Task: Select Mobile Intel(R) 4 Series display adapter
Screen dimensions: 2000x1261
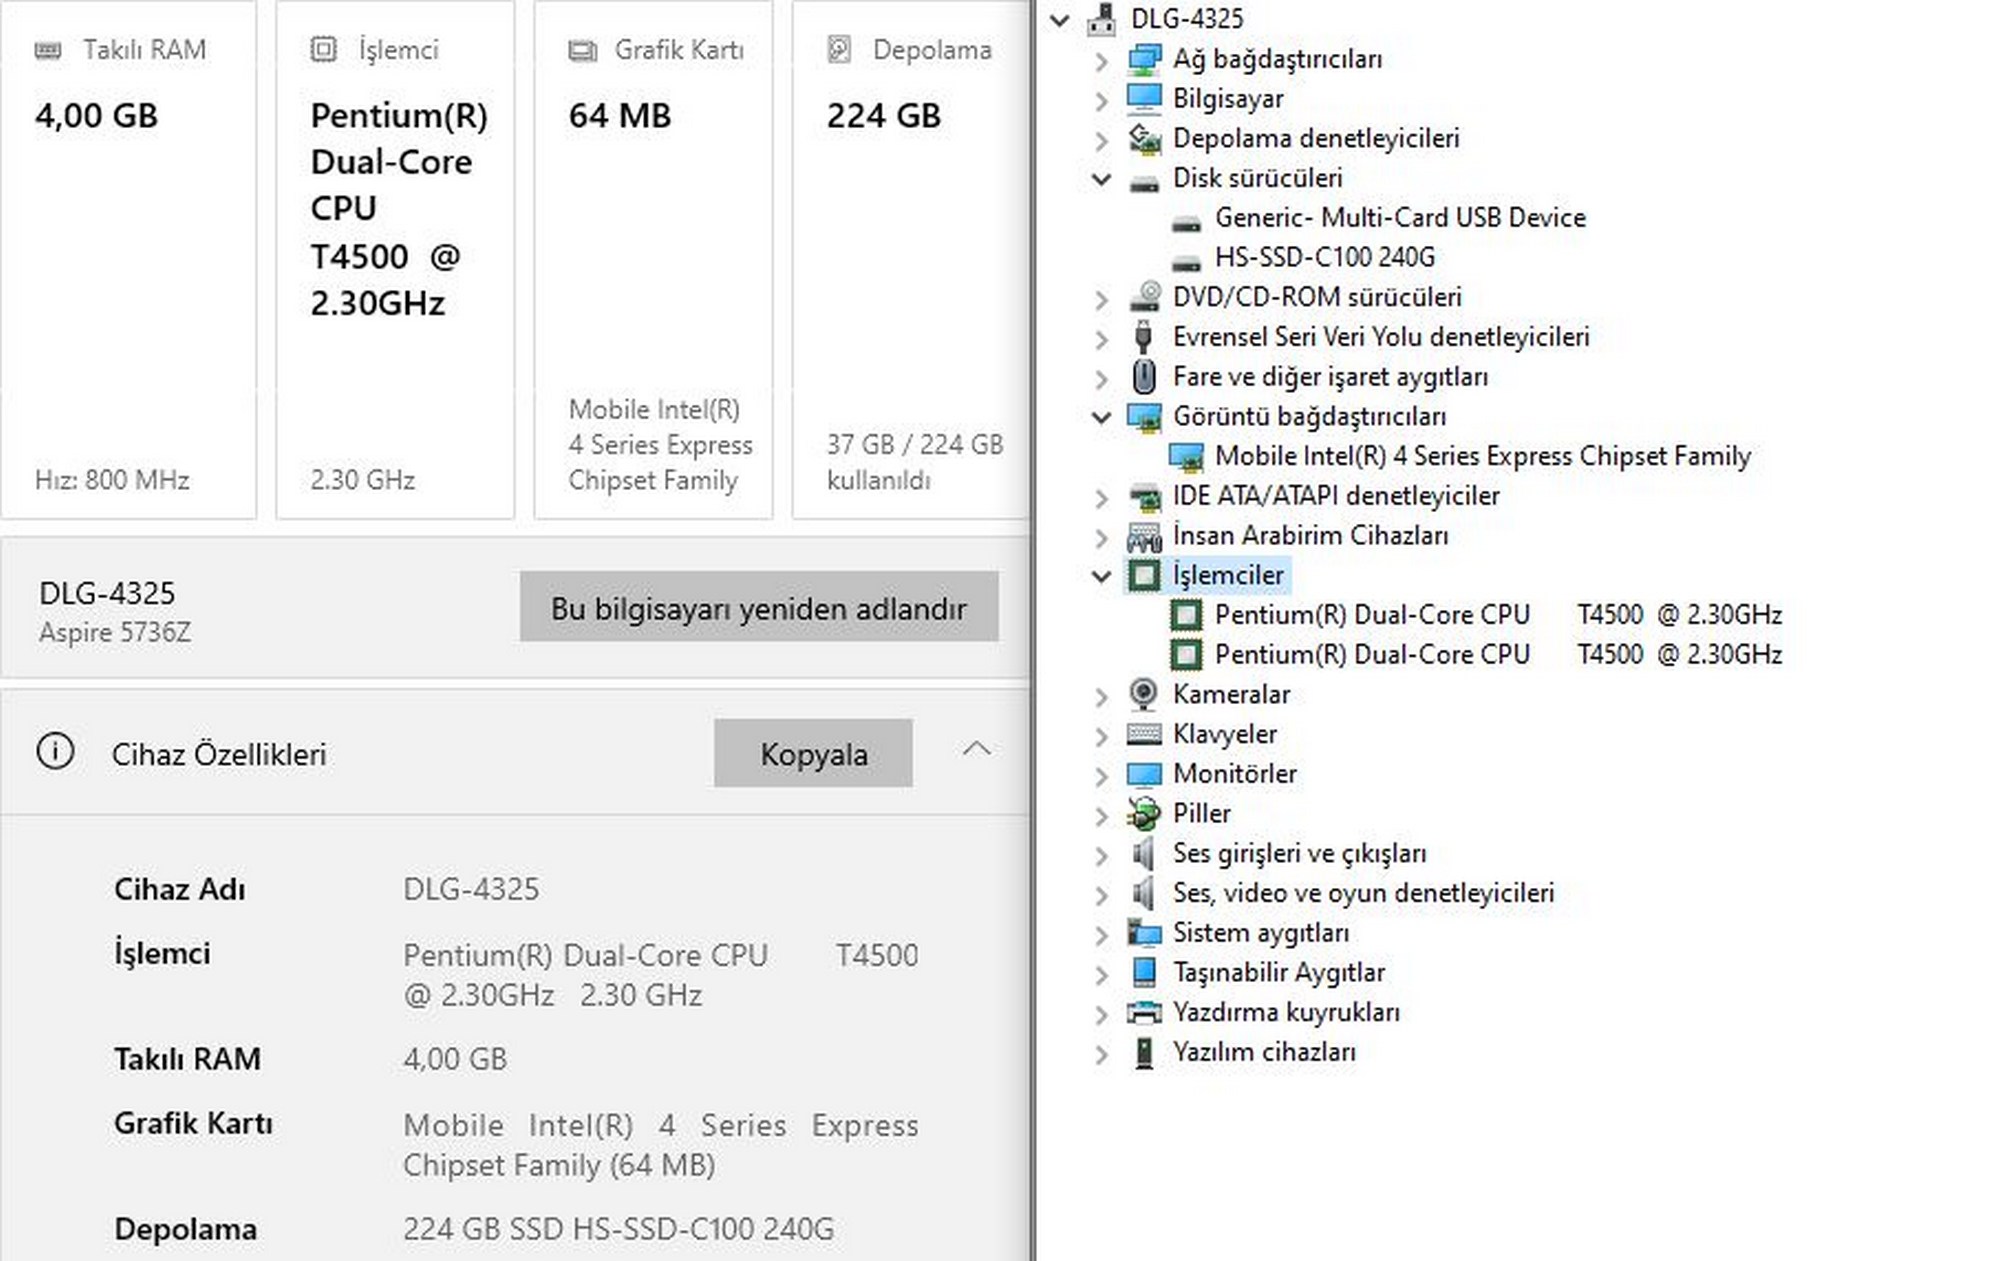Action: 1481,456
